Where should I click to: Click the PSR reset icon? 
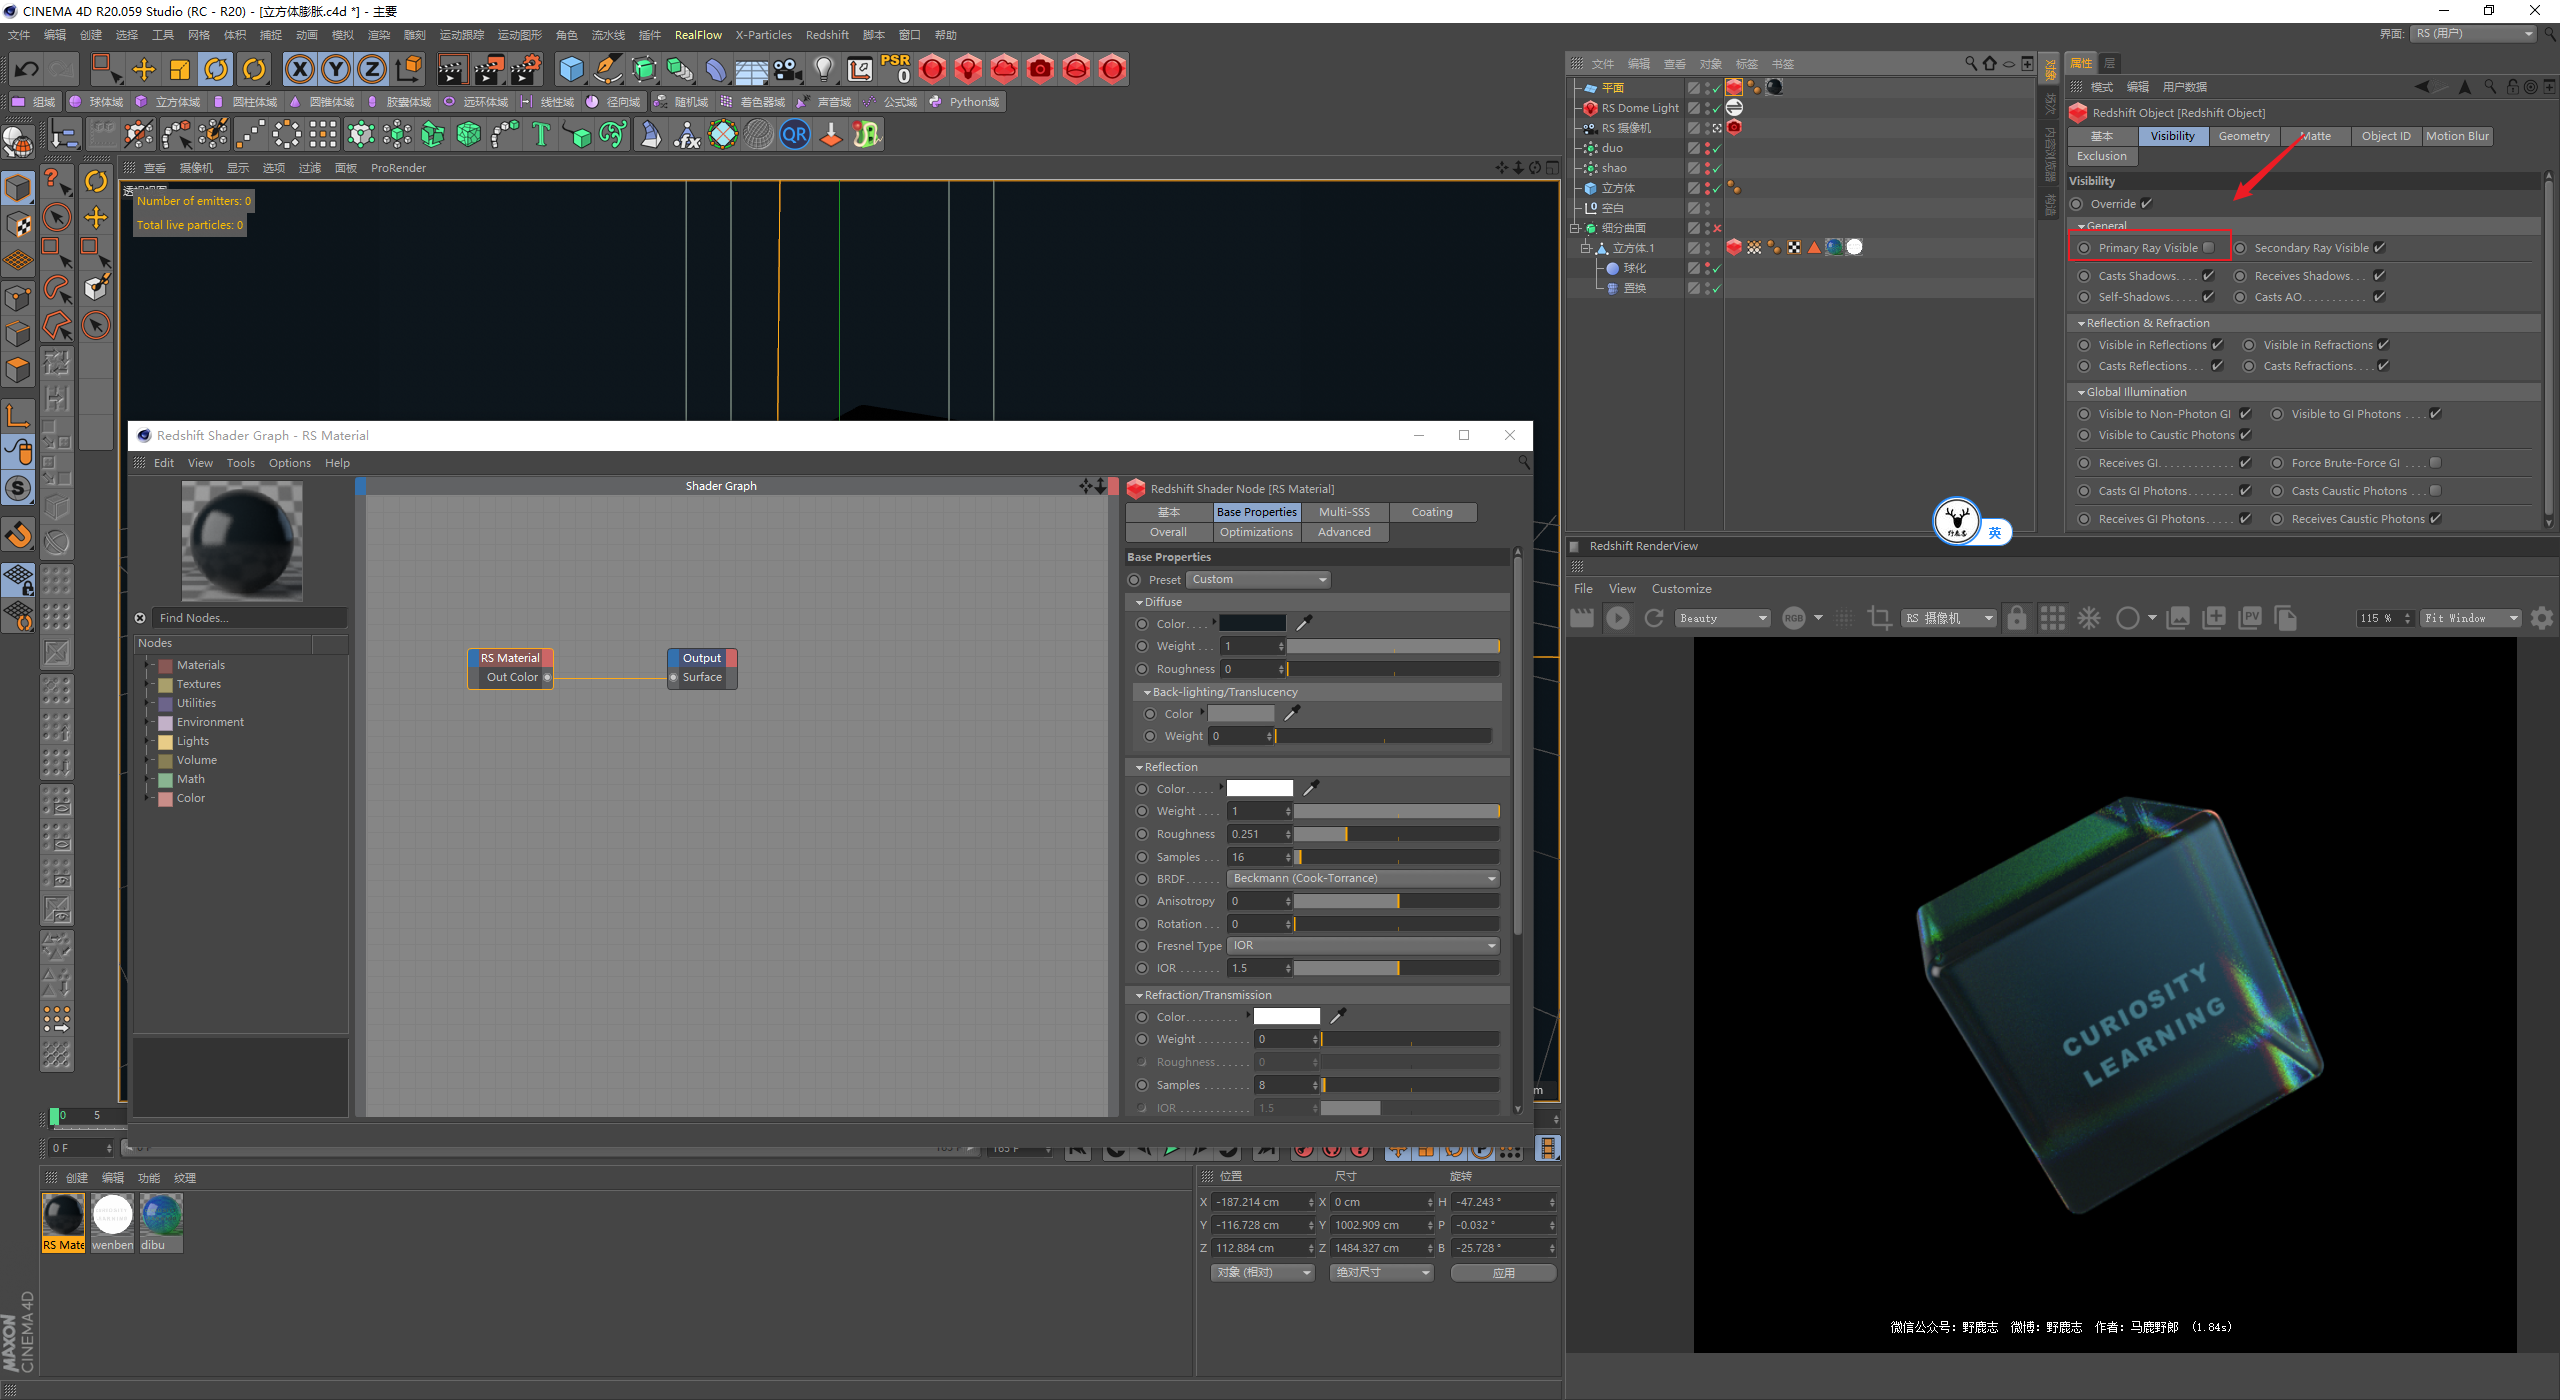pos(895,69)
